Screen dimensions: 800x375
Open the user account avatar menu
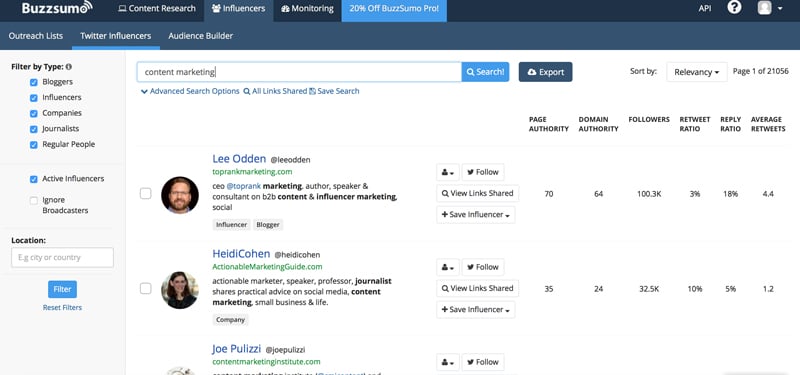coord(770,8)
